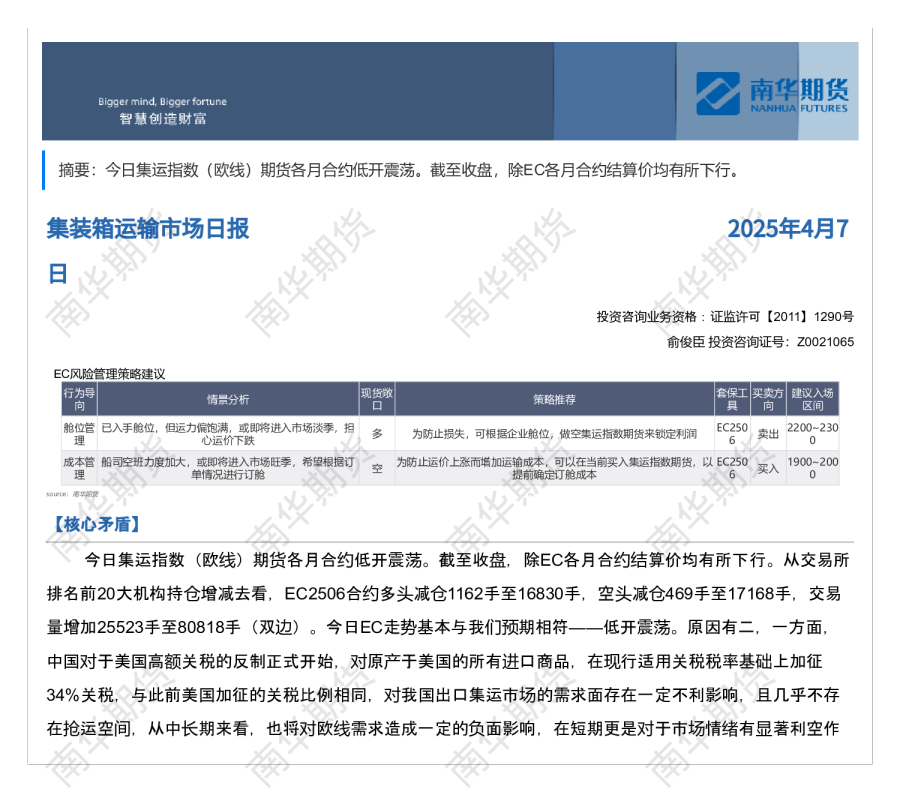
Task: Click the "行为导向" column header
Action: point(79,399)
